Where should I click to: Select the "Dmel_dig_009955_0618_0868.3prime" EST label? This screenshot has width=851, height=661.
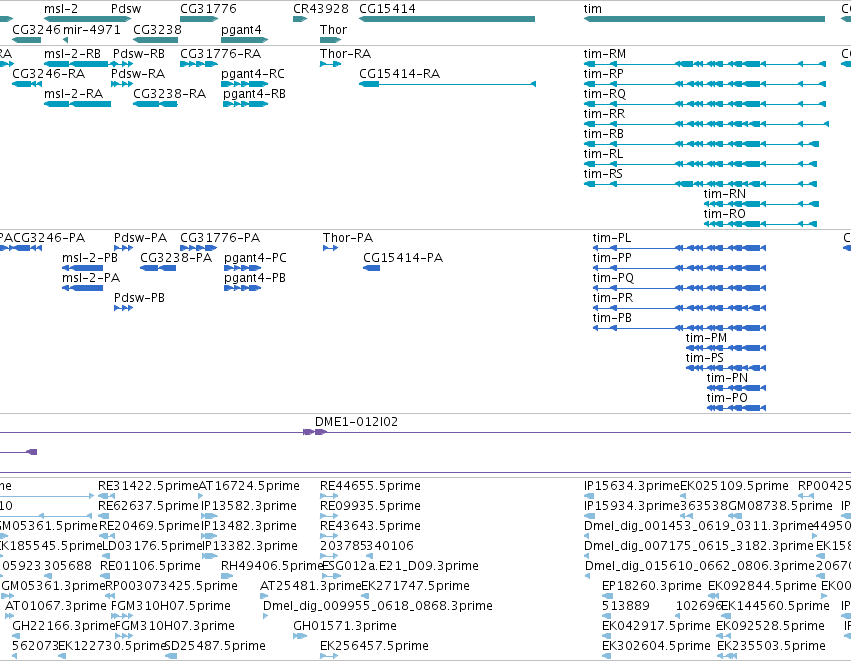378,606
